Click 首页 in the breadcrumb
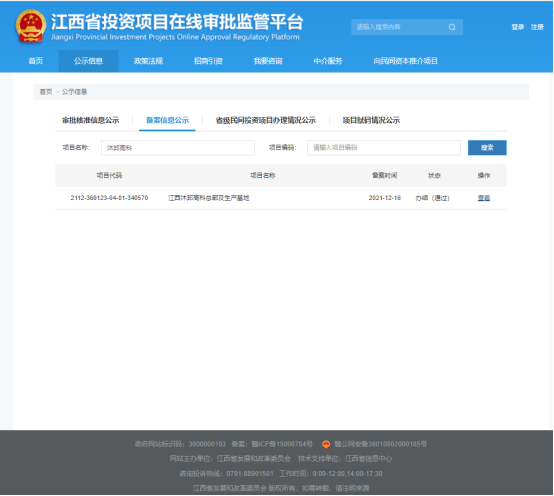Viewport: 554px width, 496px height. tap(46, 92)
